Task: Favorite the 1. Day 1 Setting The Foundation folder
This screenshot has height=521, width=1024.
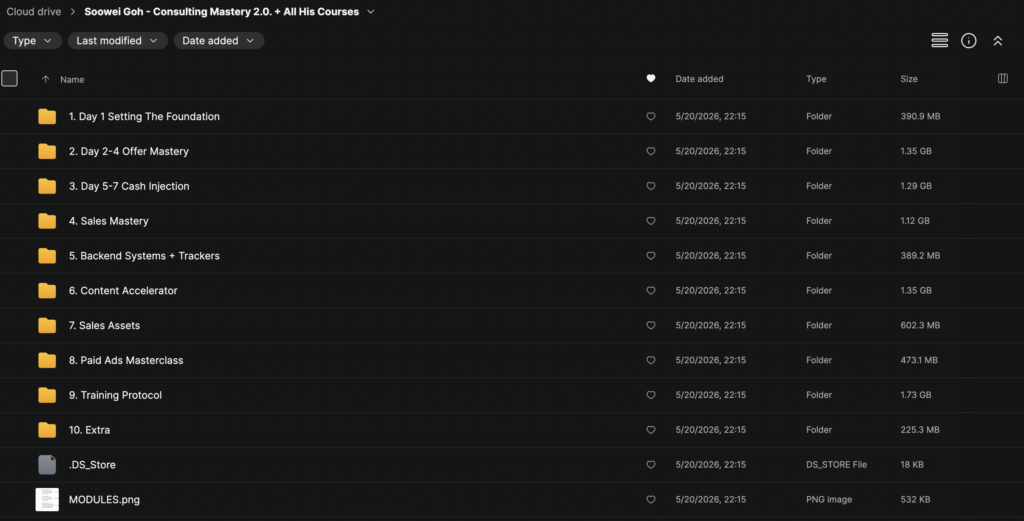Action: tap(650, 116)
